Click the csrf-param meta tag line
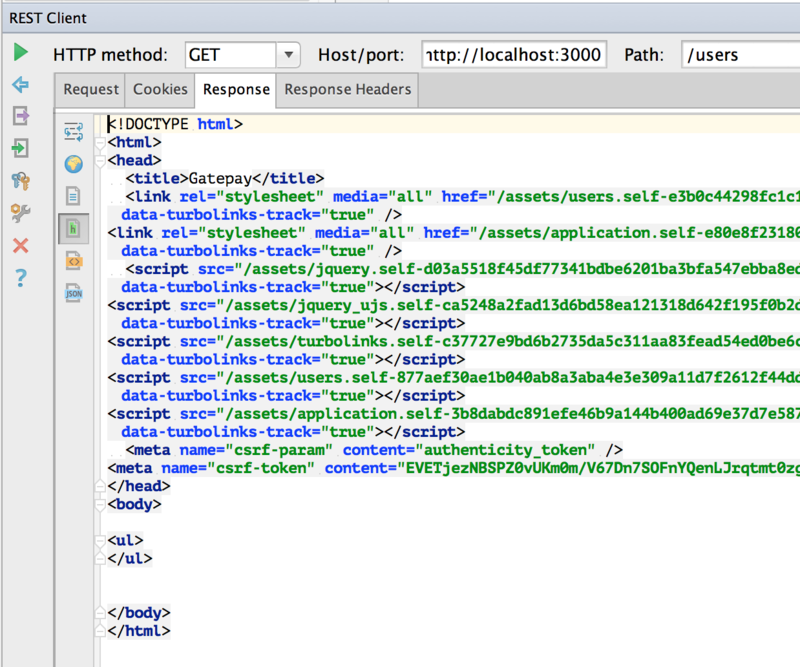The width and height of the screenshot is (800, 667). (374, 450)
